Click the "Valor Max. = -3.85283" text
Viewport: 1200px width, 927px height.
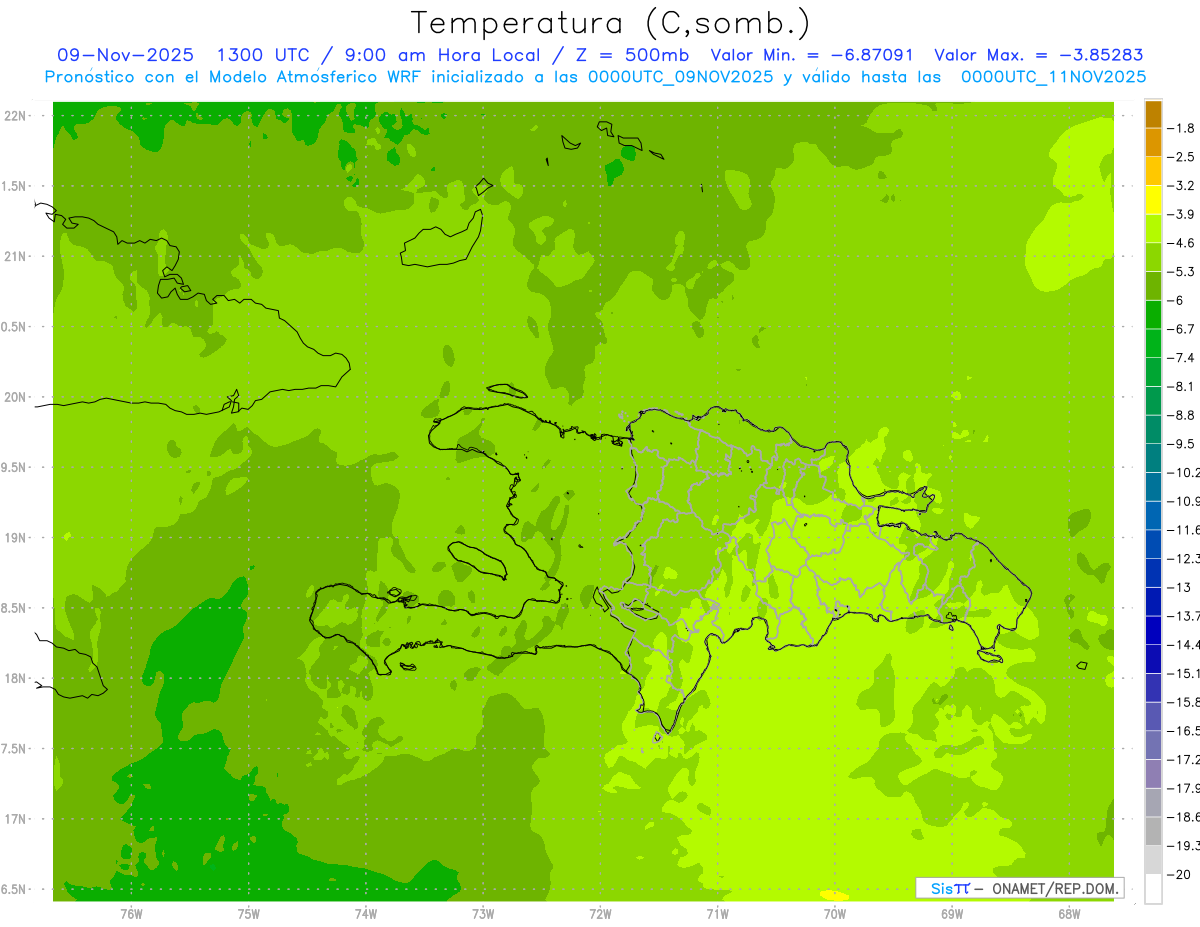[1038, 55]
